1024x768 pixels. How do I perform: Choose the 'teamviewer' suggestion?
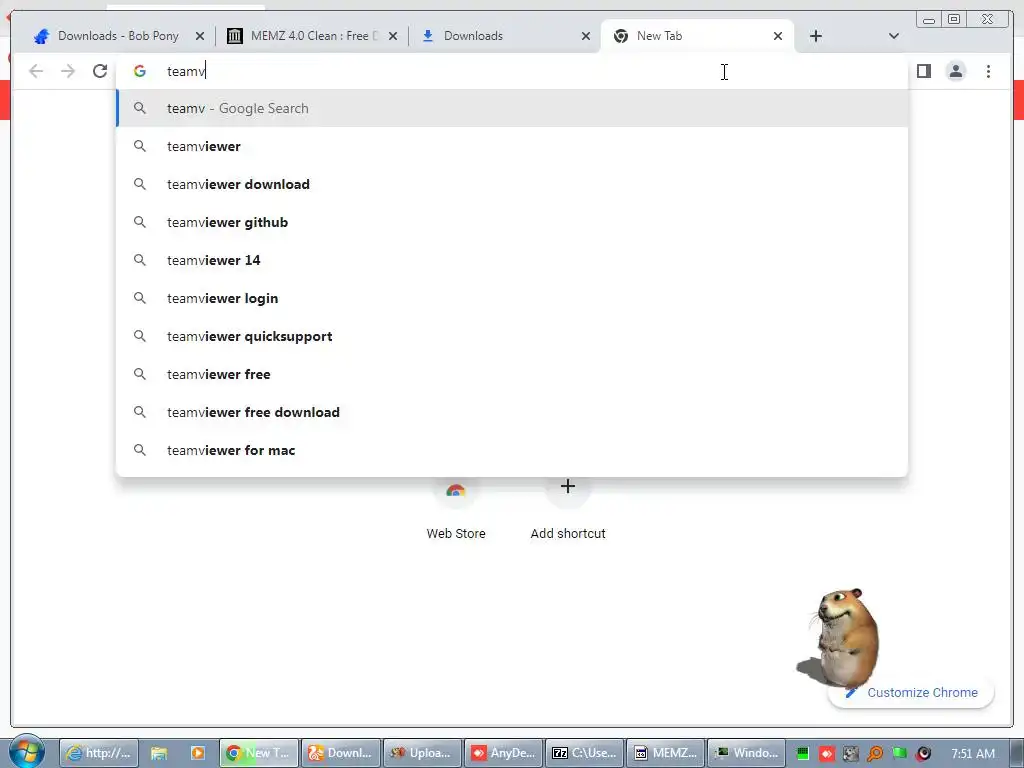(512, 146)
